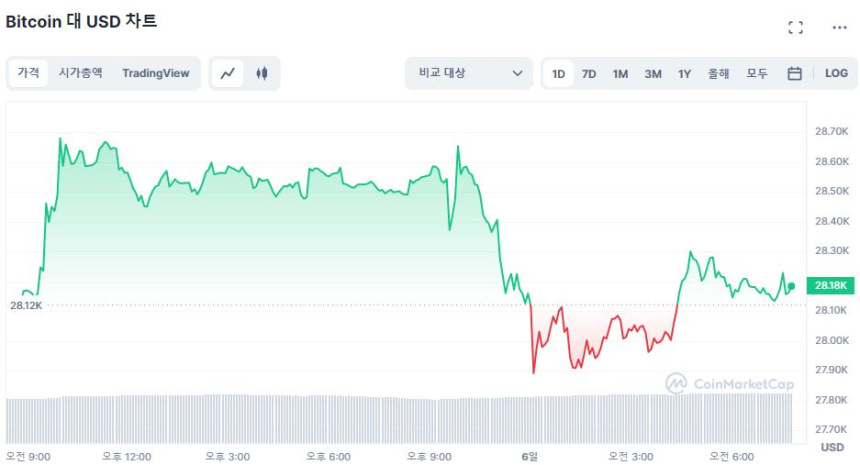Switch to the 가격 price tab
The height and width of the screenshot is (465, 860).
coord(28,73)
